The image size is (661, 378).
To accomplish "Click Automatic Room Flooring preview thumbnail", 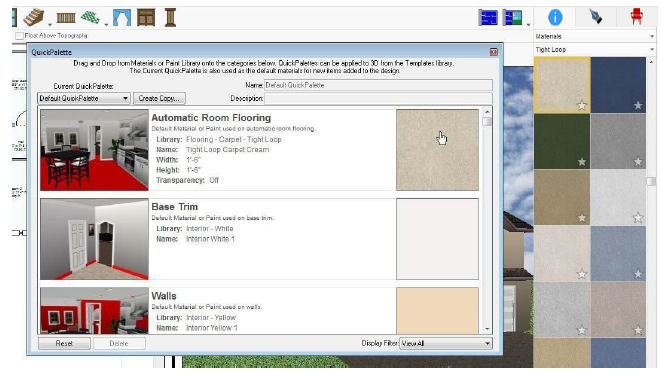I will (x=94, y=150).
